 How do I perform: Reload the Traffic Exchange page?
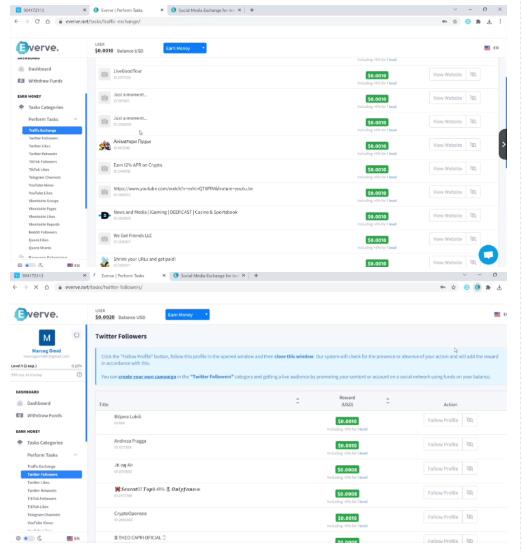pos(37,21)
